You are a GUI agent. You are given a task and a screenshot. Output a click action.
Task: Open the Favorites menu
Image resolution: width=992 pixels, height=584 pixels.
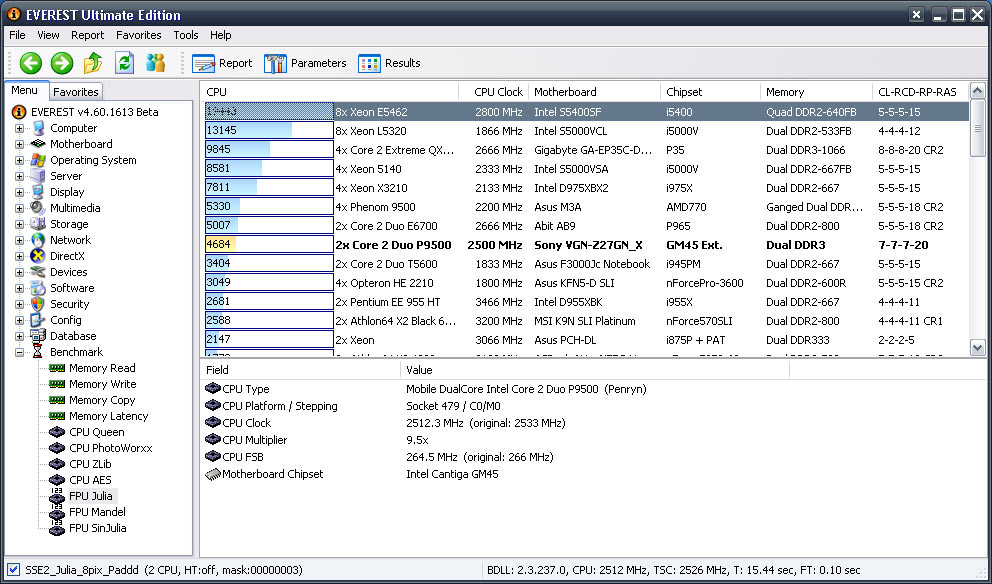point(139,35)
